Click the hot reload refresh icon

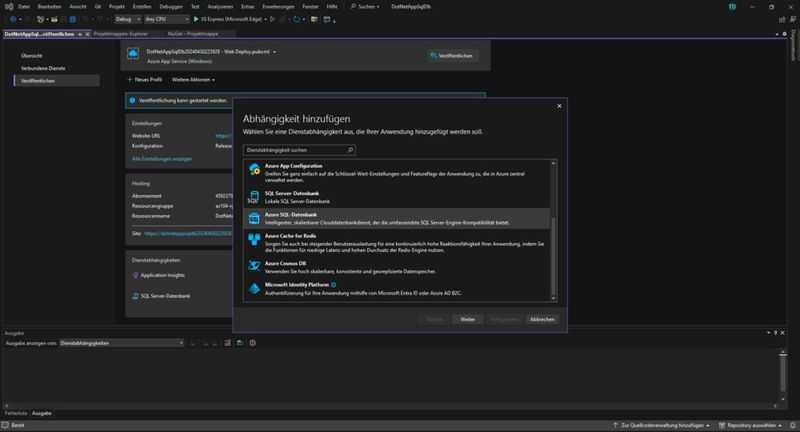pyautogui.click(x=296, y=19)
